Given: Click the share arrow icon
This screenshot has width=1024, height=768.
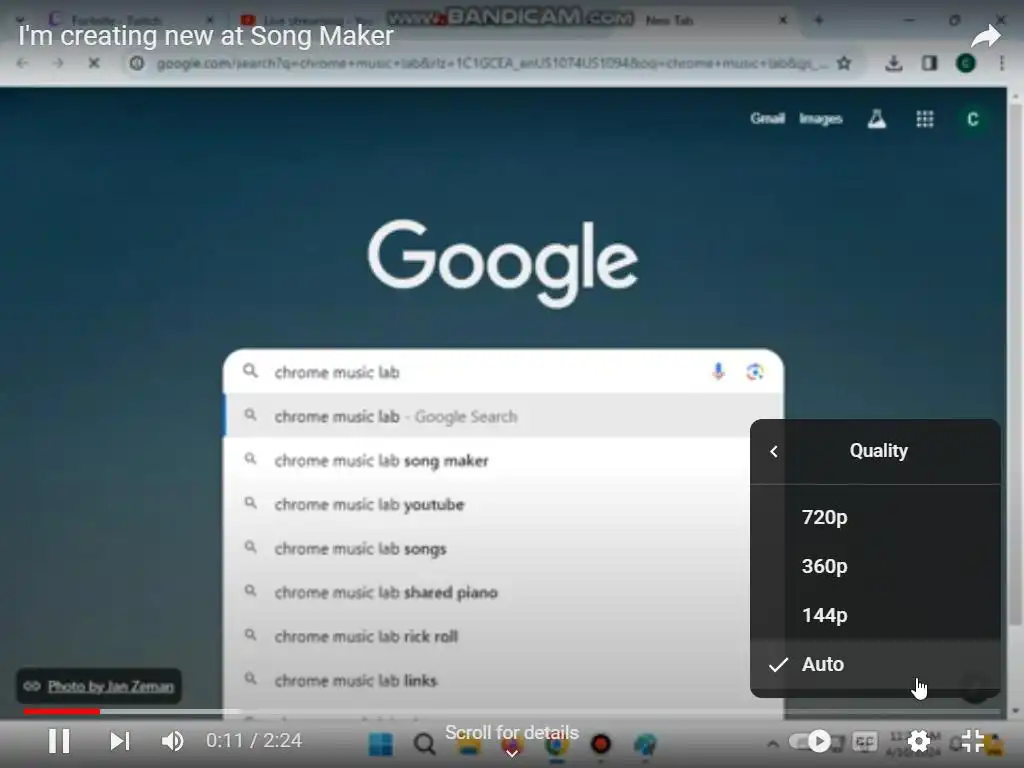Looking at the screenshot, I should (985, 36).
